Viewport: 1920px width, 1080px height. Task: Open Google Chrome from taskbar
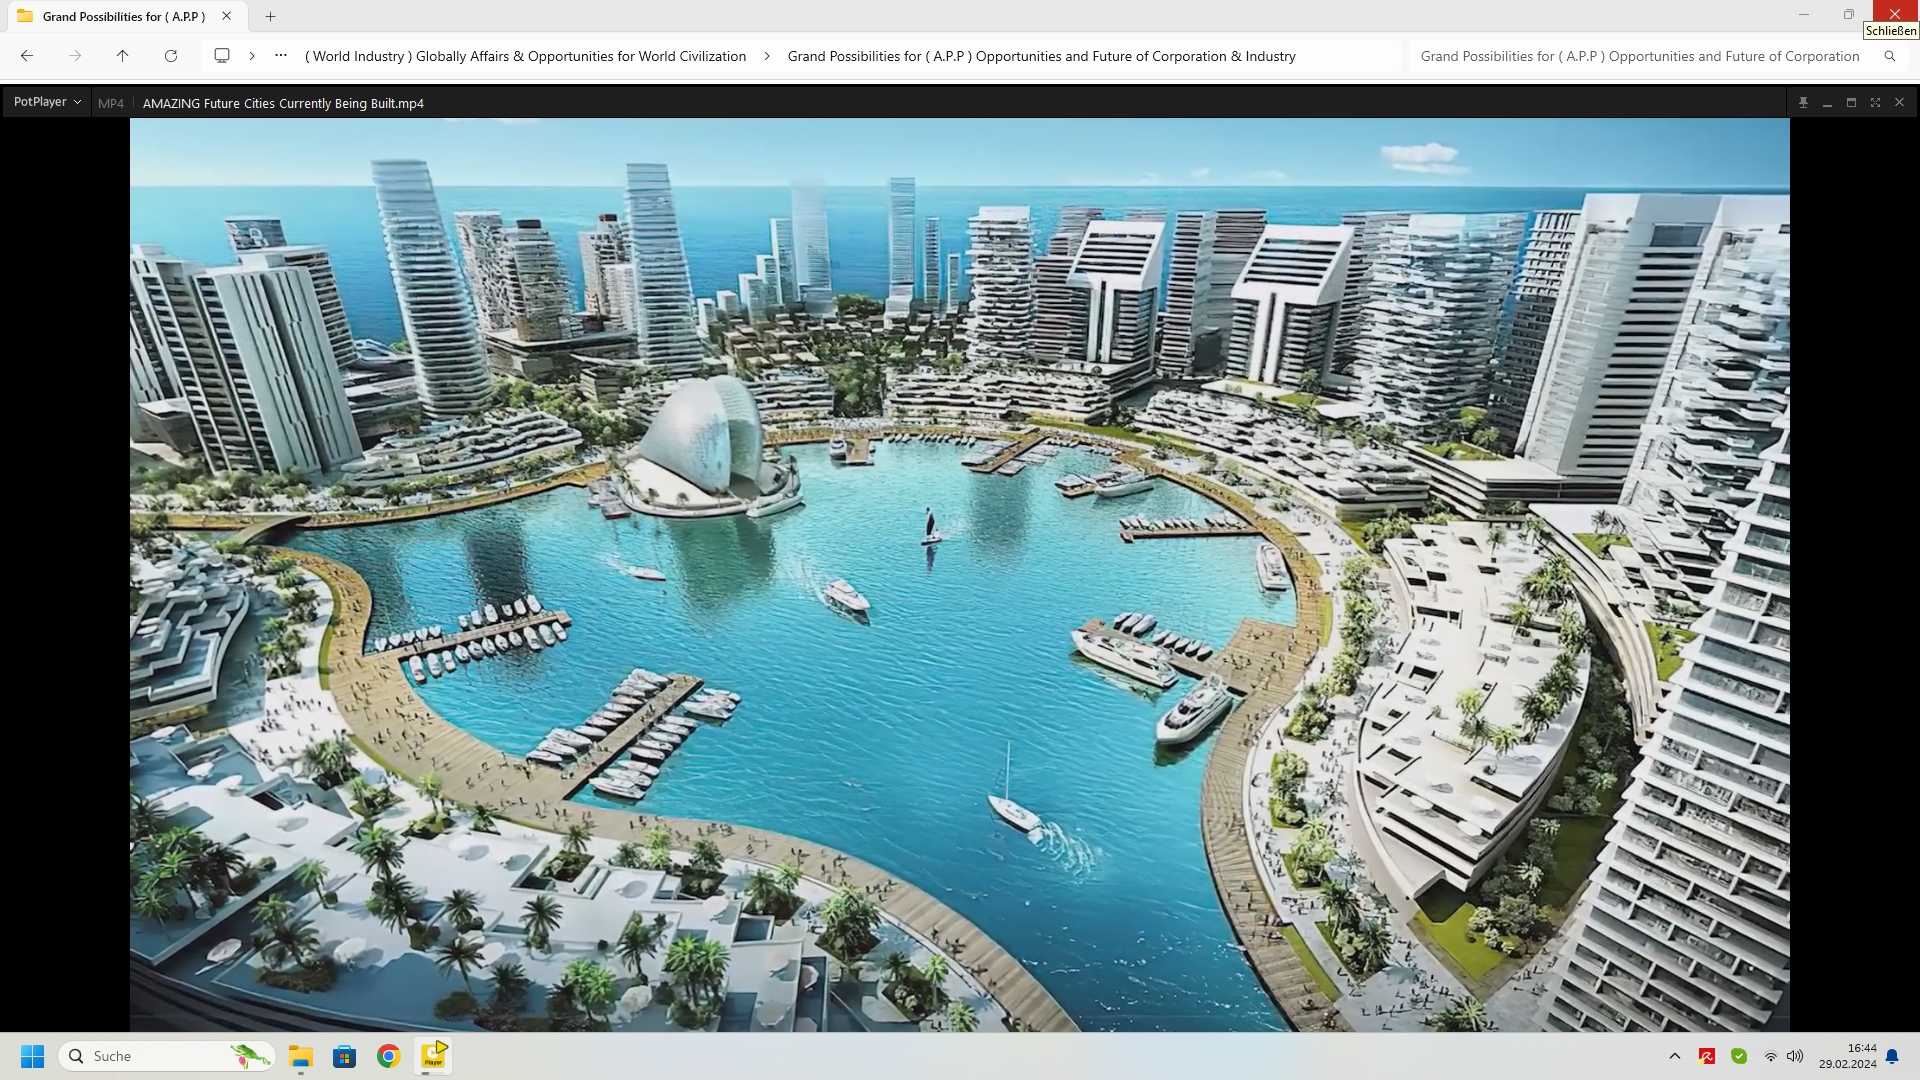[x=389, y=1056]
